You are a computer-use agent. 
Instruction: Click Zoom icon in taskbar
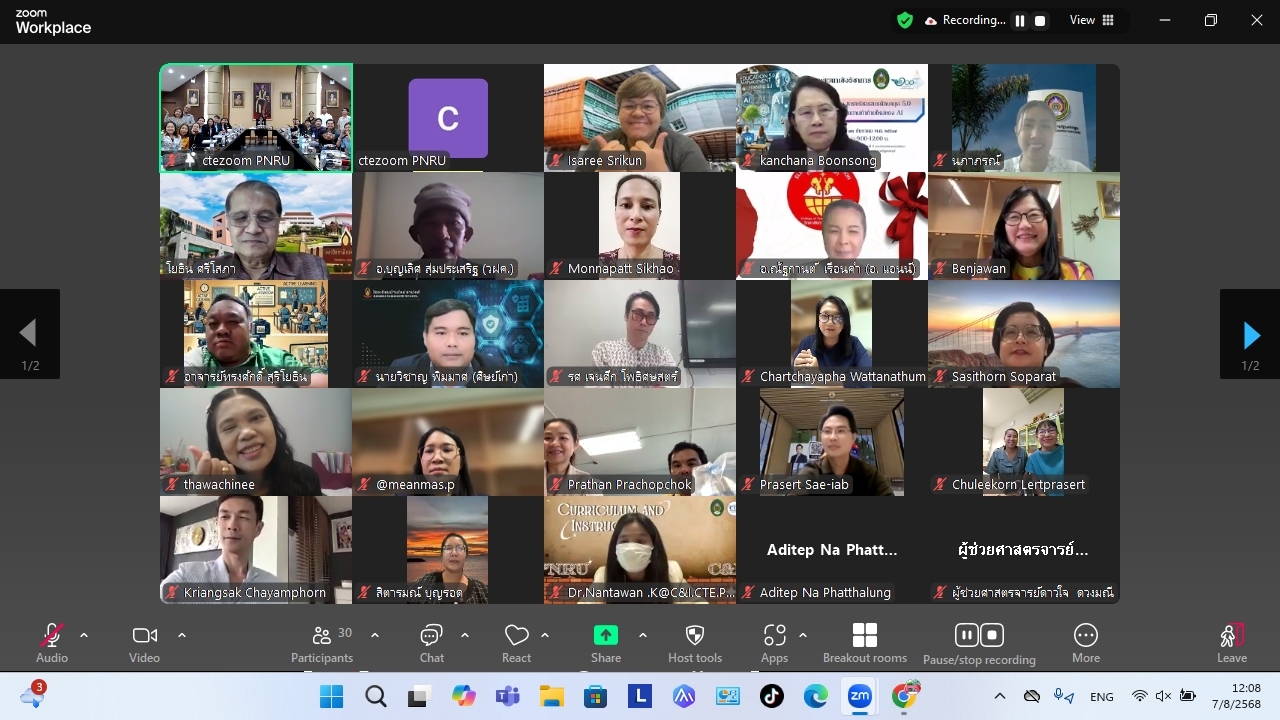pyautogui.click(x=860, y=696)
